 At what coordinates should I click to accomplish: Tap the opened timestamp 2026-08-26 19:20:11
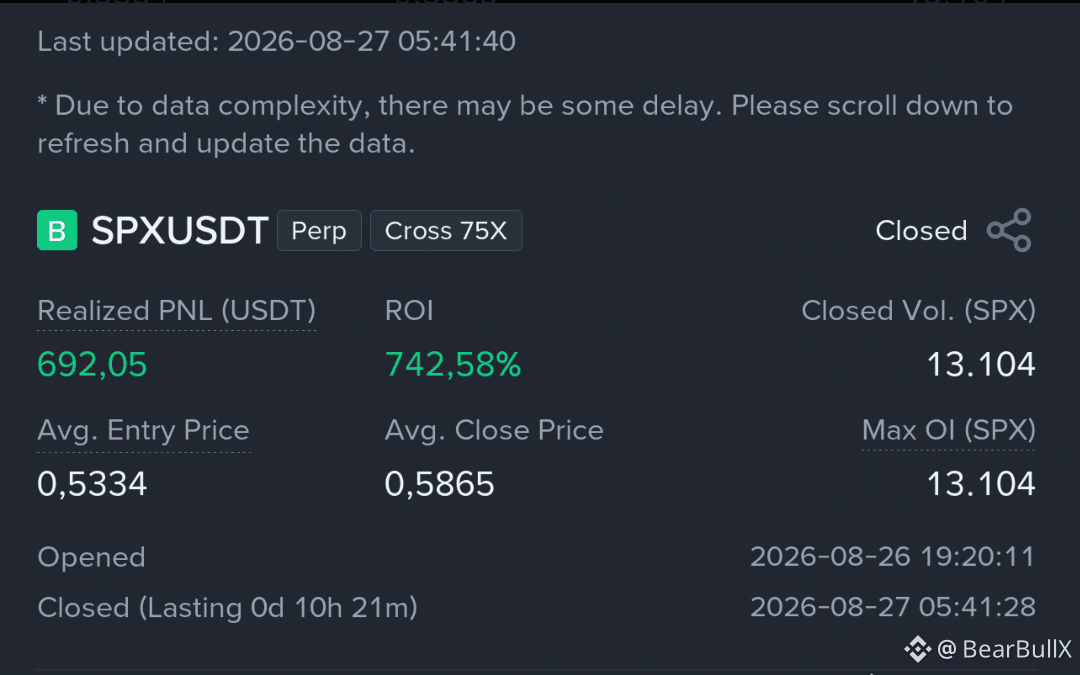[893, 557]
